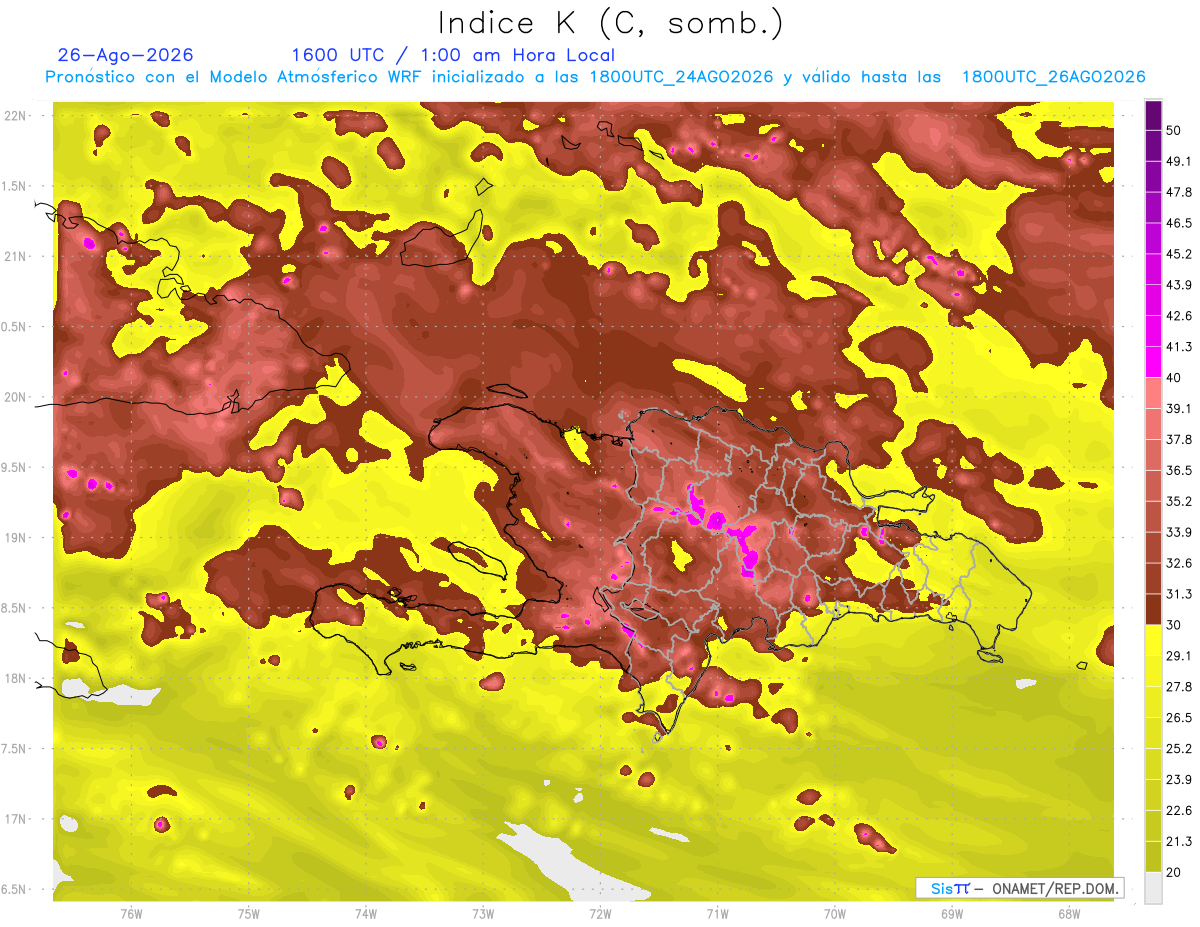This screenshot has height=927, width=1200.
Task: Click the "49.1" legend value
Action: pos(1178,161)
